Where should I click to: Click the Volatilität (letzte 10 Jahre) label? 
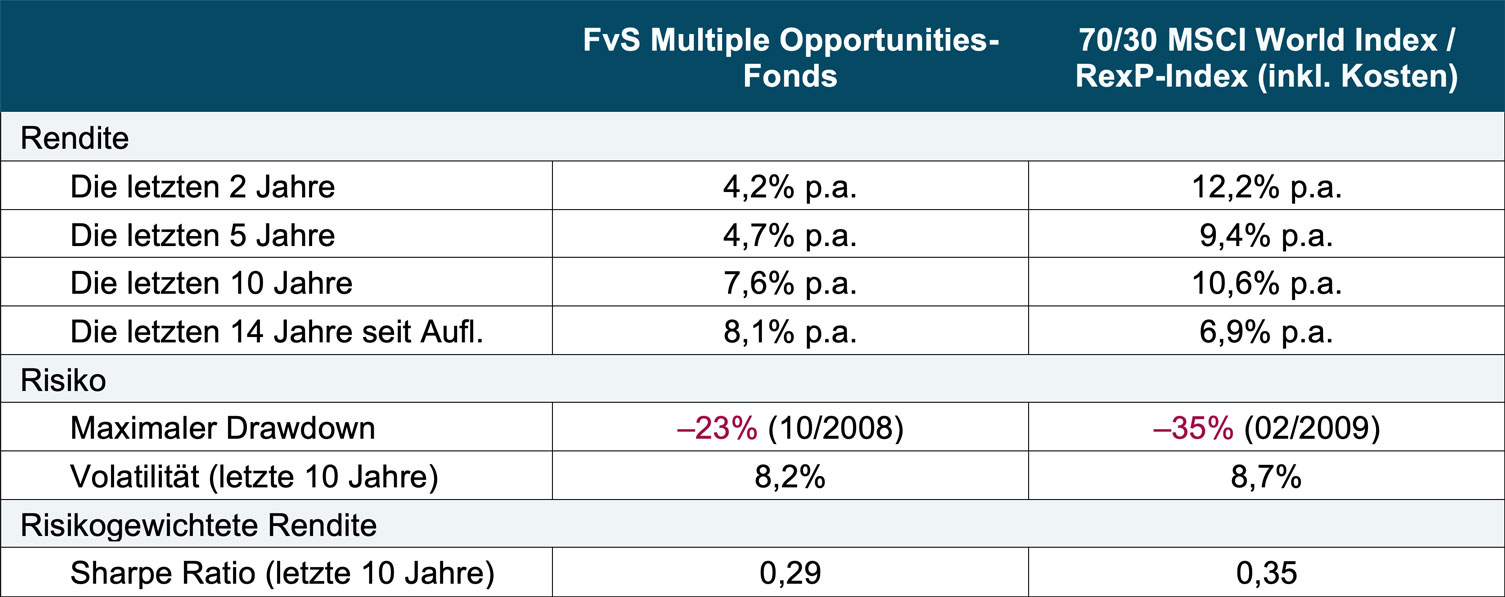[254, 477]
